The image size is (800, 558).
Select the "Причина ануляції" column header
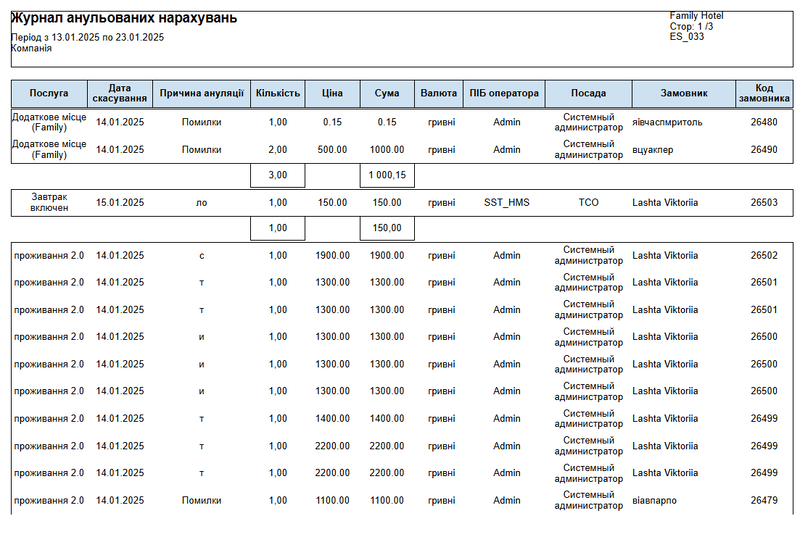201,94
